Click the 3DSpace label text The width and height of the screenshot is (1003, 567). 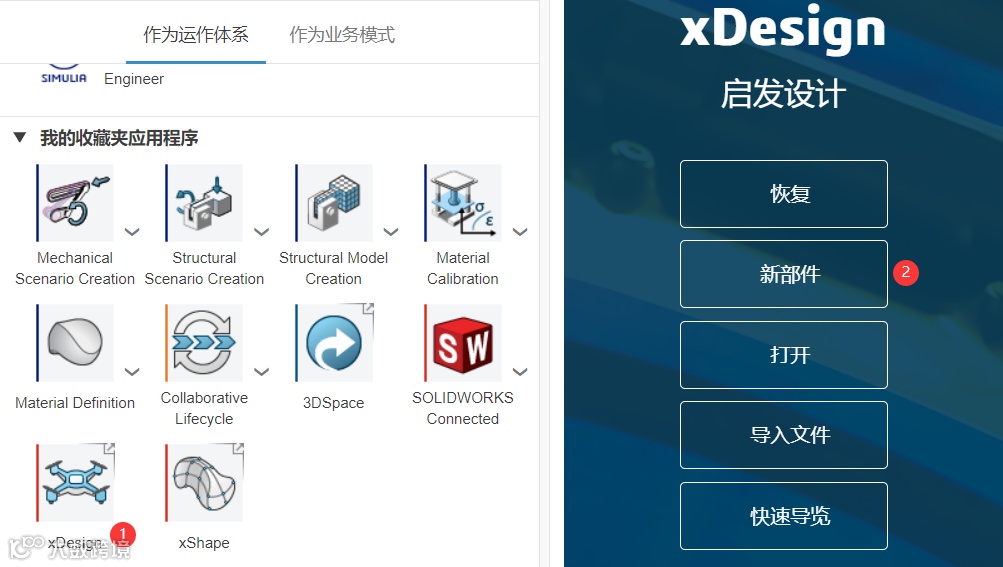333,403
